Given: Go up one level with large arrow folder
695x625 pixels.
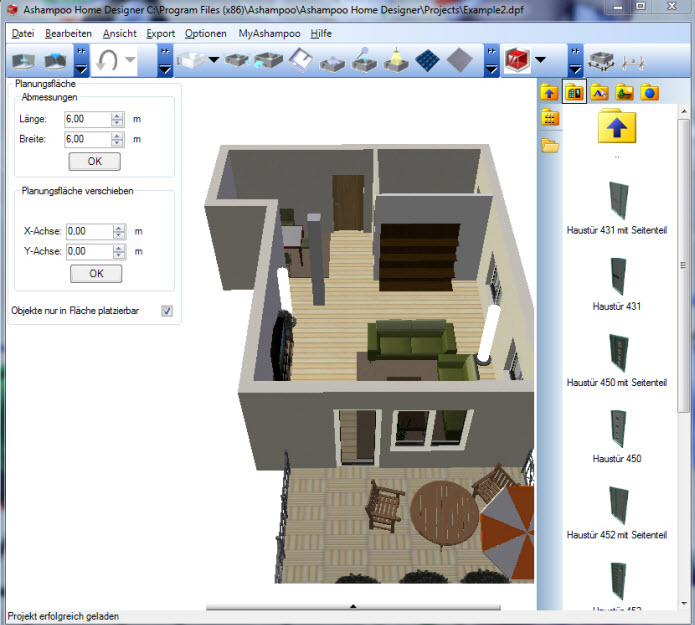Looking at the screenshot, I should click(617, 126).
